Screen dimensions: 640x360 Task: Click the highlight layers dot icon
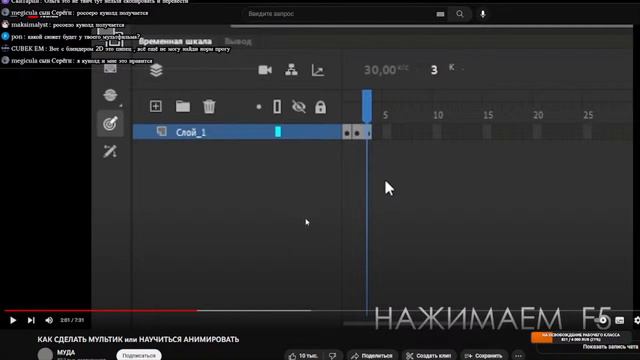(259, 107)
